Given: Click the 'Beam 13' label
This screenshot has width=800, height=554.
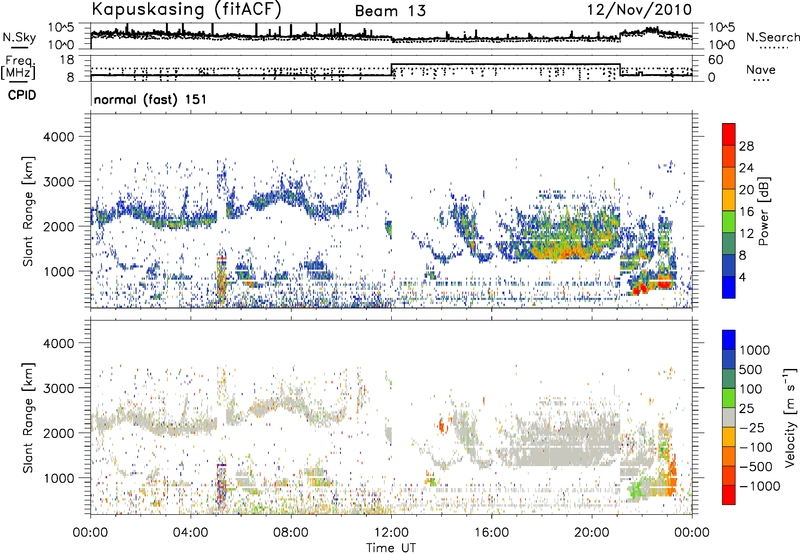Looking at the screenshot, I should pos(390,11).
